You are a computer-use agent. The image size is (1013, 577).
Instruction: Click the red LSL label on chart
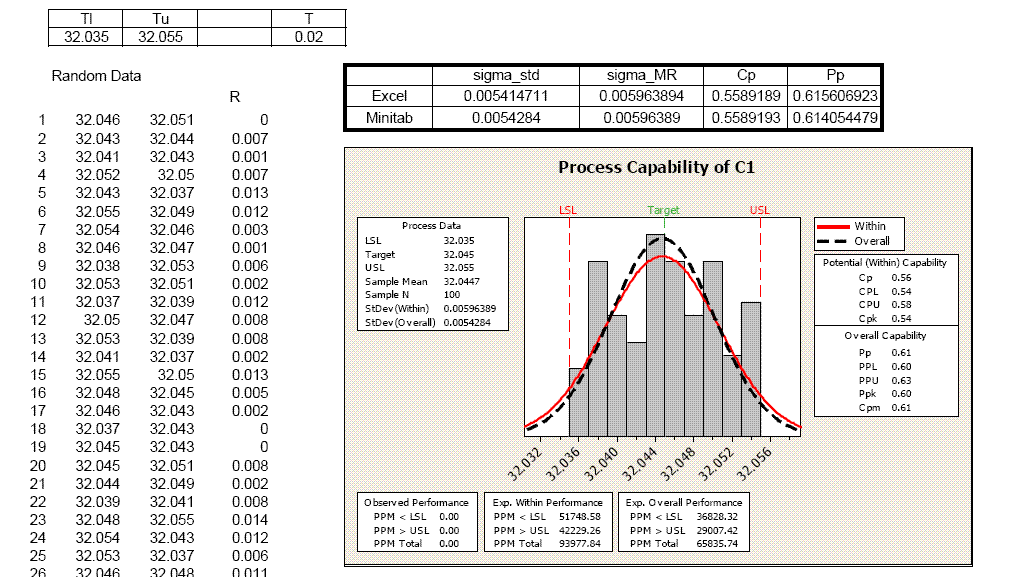click(x=568, y=210)
